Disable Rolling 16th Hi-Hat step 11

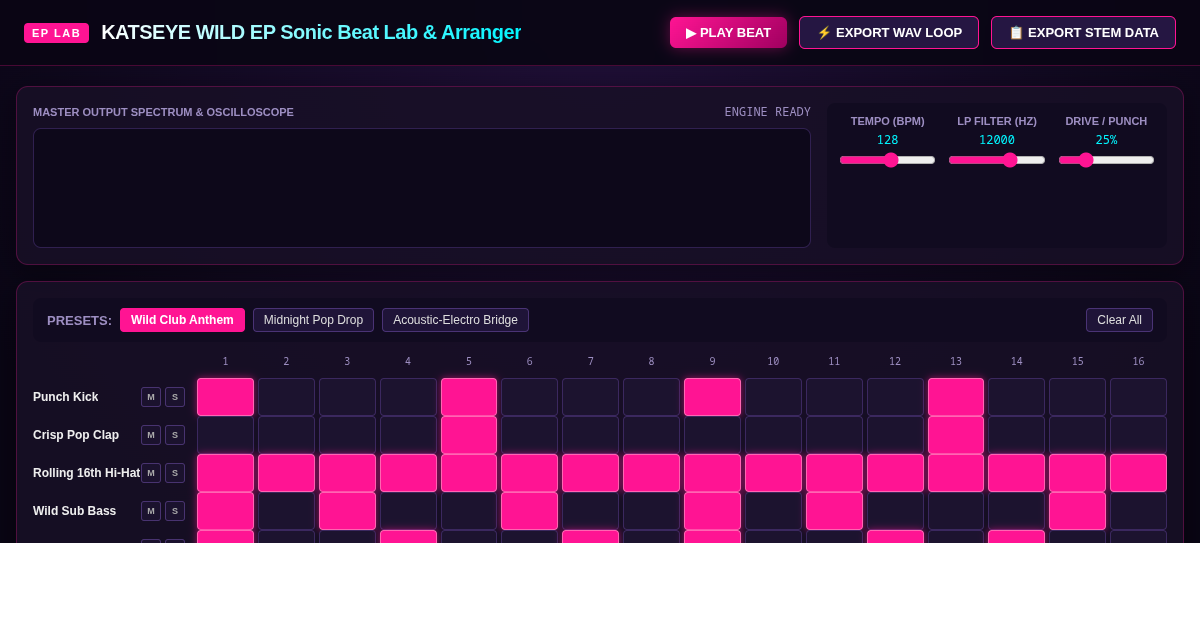(x=834, y=473)
